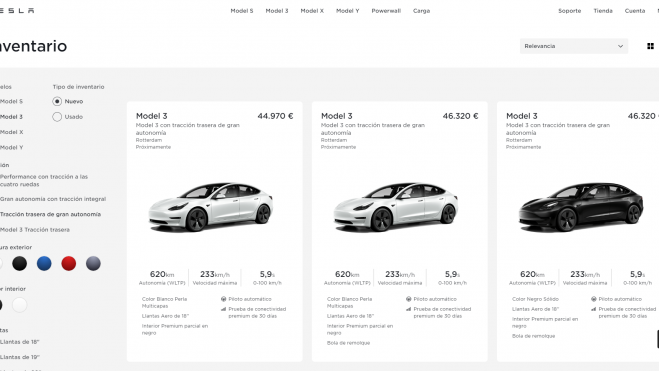This screenshot has width=659, height=371.
Task: Switch to grid view icon
Action: pos(650,46)
